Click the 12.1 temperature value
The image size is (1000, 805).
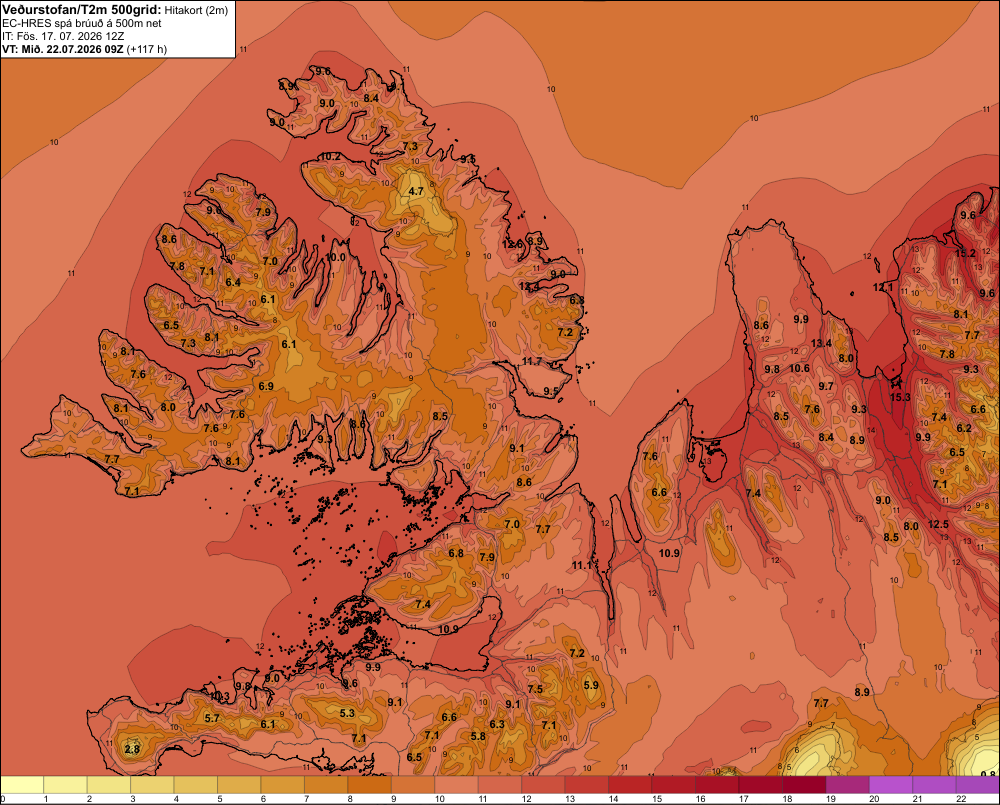coord(883,287)
